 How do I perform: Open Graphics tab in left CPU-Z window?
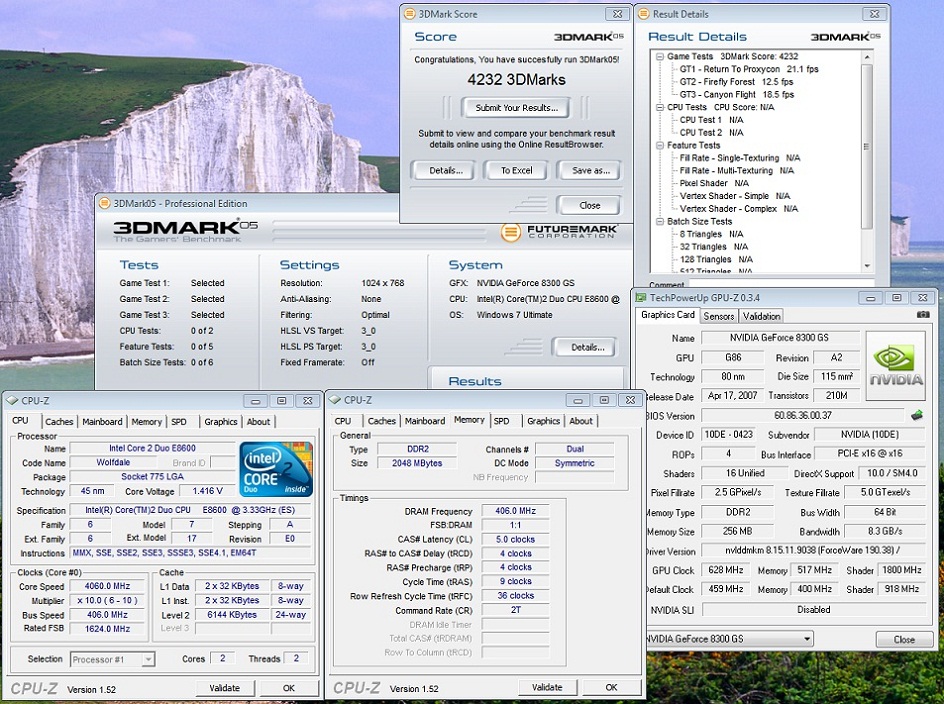click(x=221, y=422)
